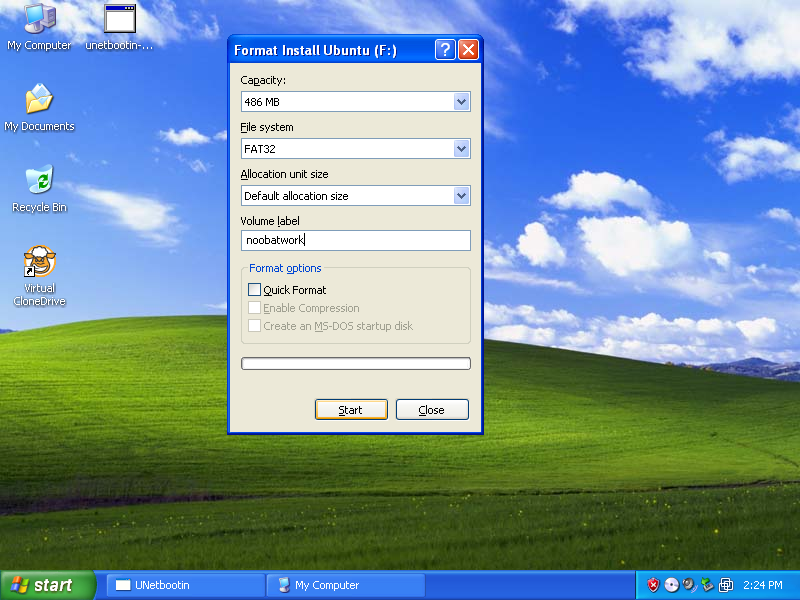The width and height of the screenshot is (800, 600).
Task: Expand the Capacity dropdown arrow
Action: pyautogui.click(x=461, y=102)
